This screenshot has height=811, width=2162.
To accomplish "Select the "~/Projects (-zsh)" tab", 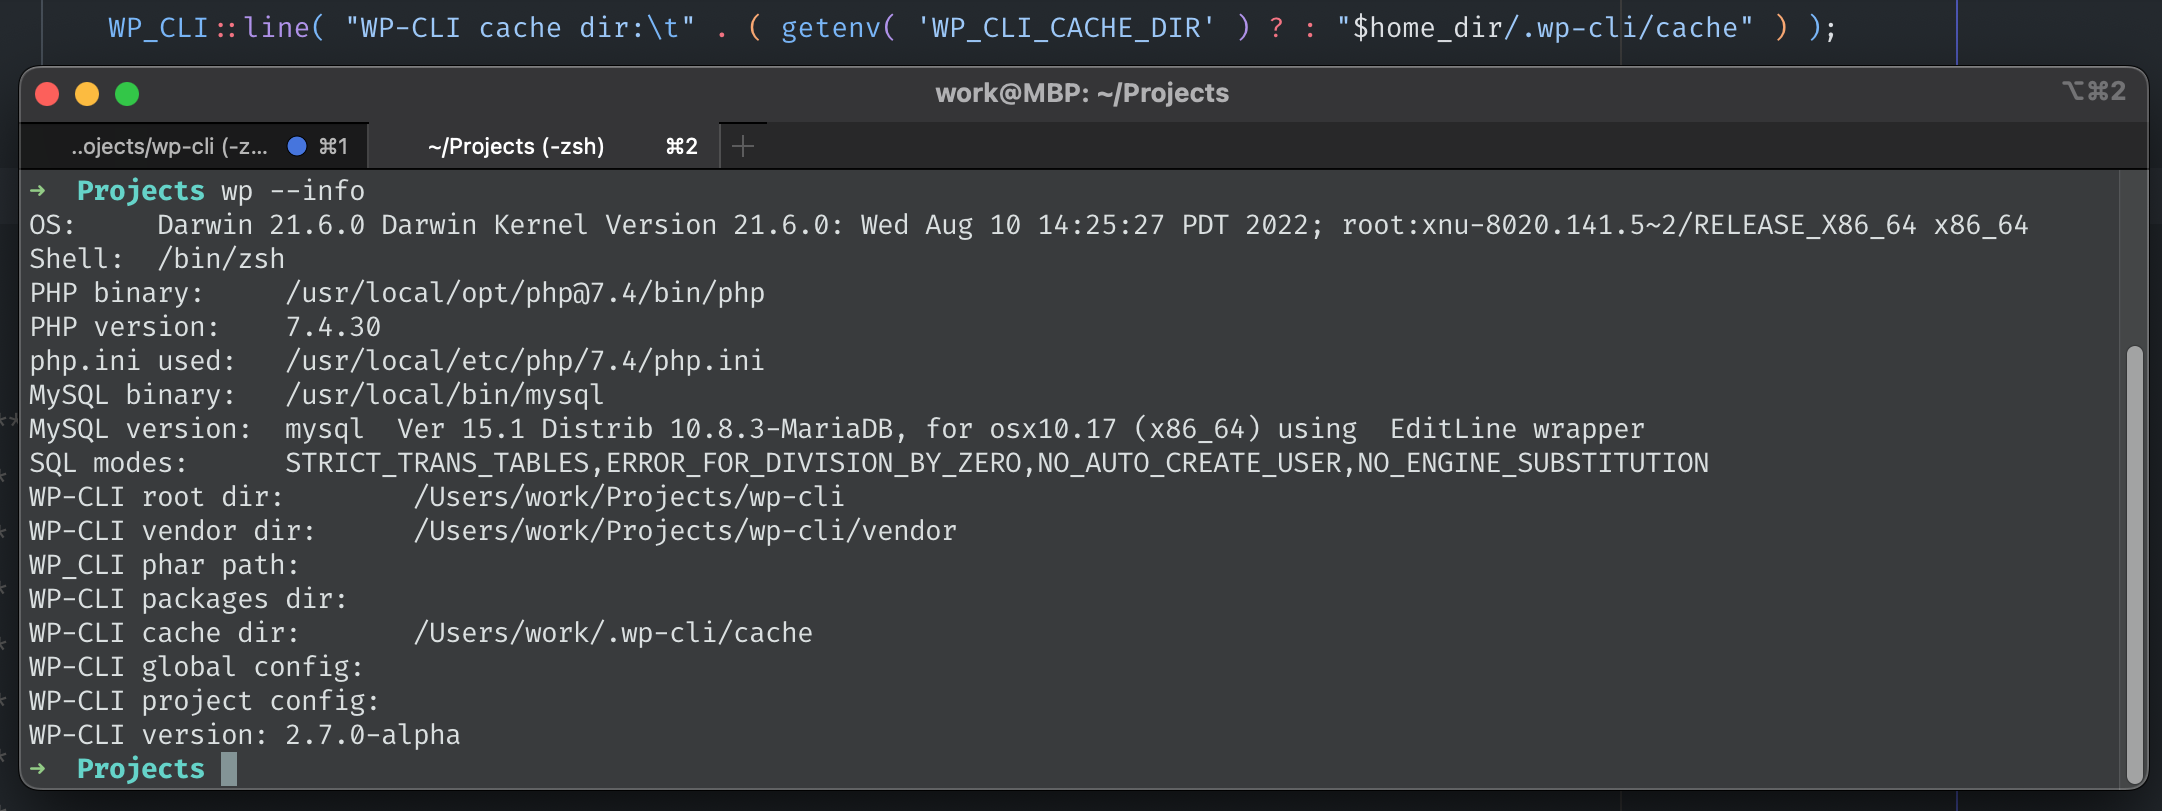I will pyautogui.click(x=516, y=146).
